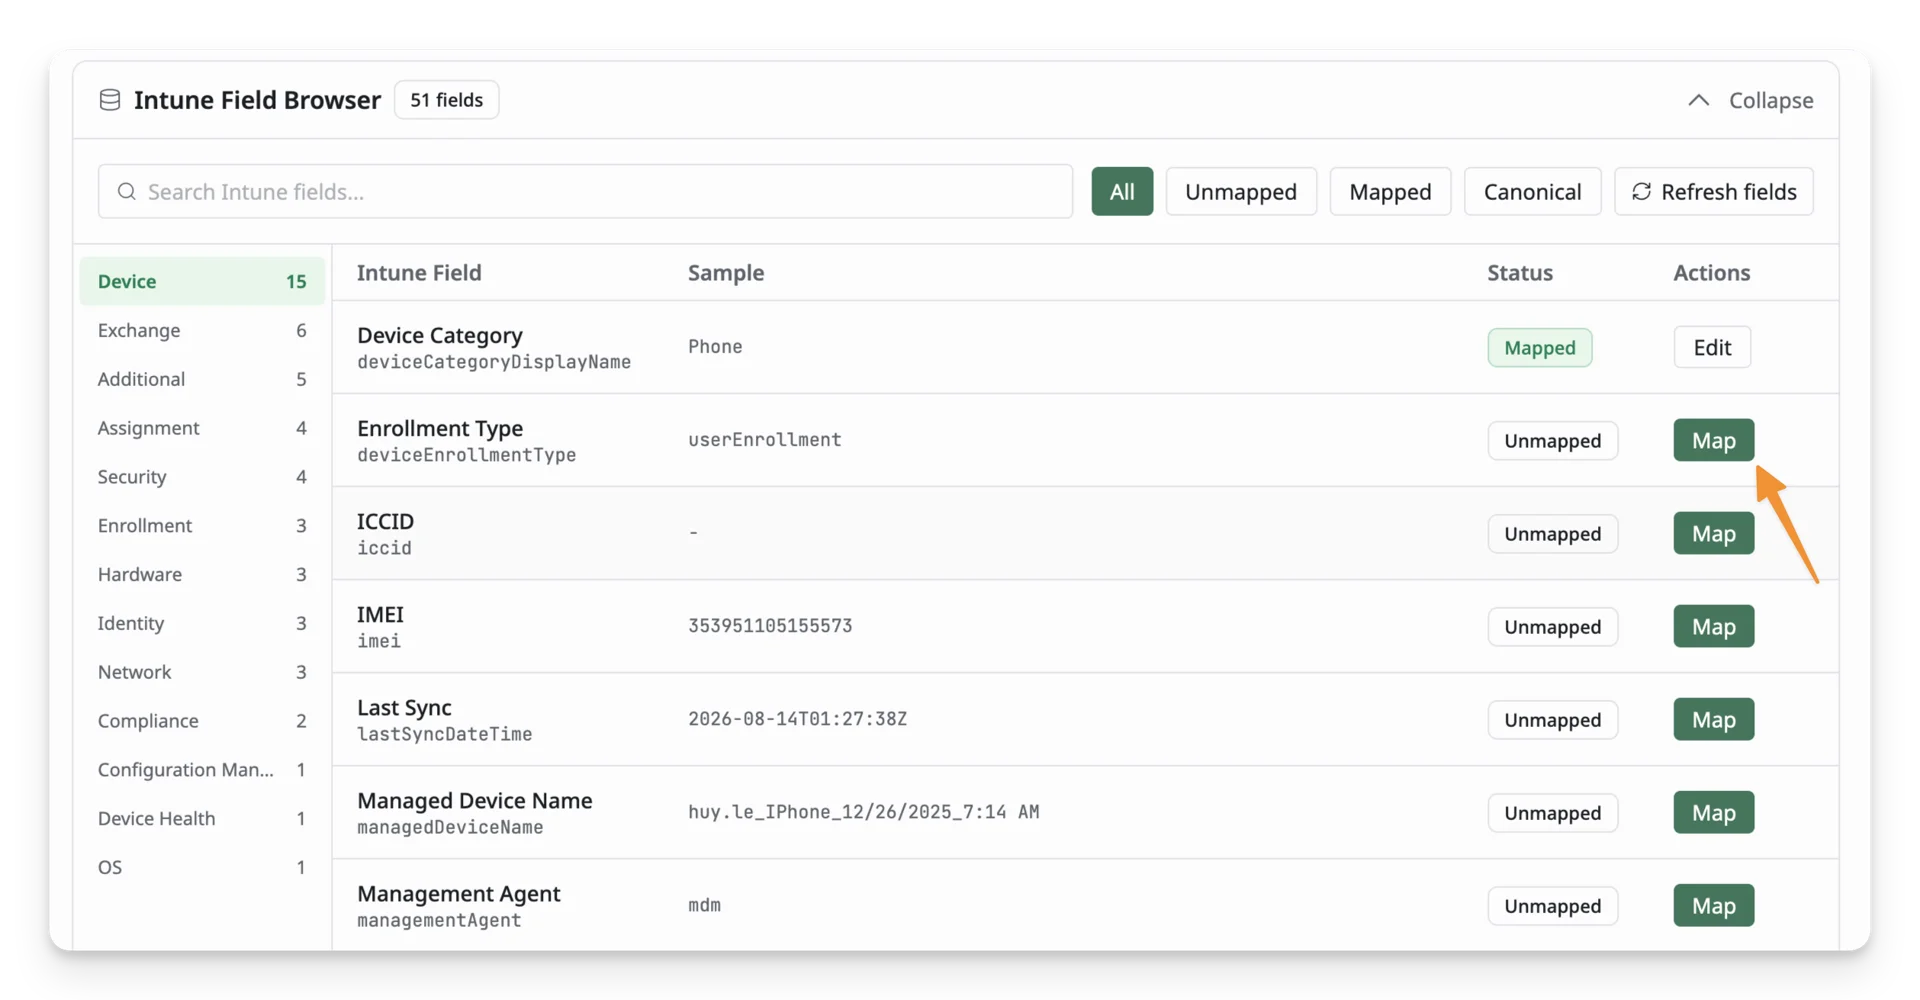
Task: Map the Management Agent field
Action: [x=1713, y=905]
